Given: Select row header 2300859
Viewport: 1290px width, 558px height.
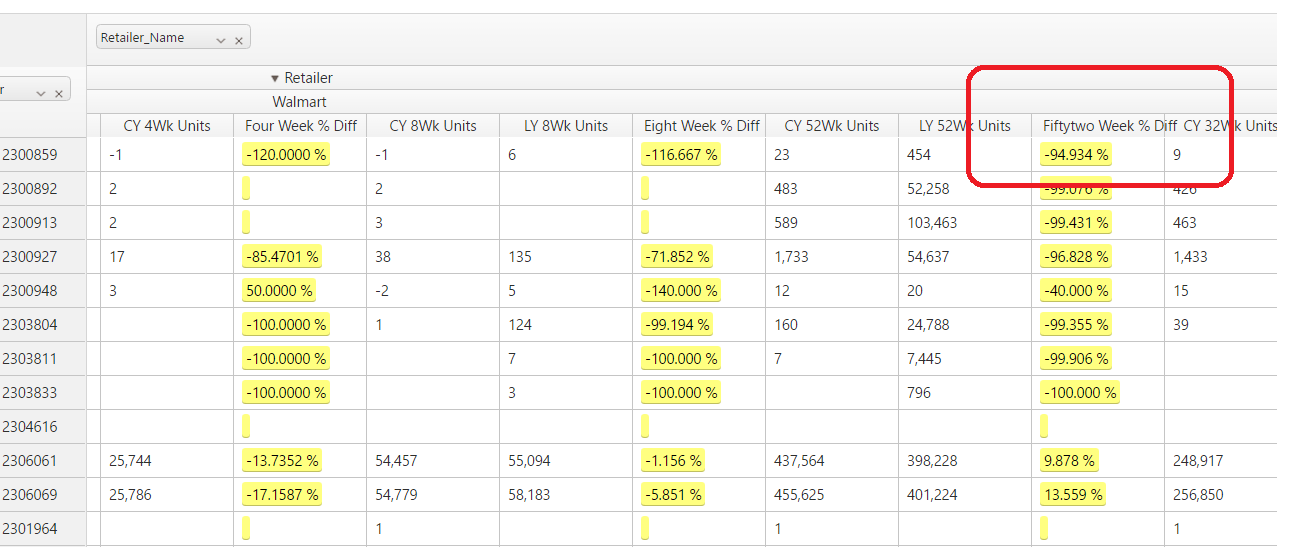Looking at the screenshot, I should click(x=30, y=155).
